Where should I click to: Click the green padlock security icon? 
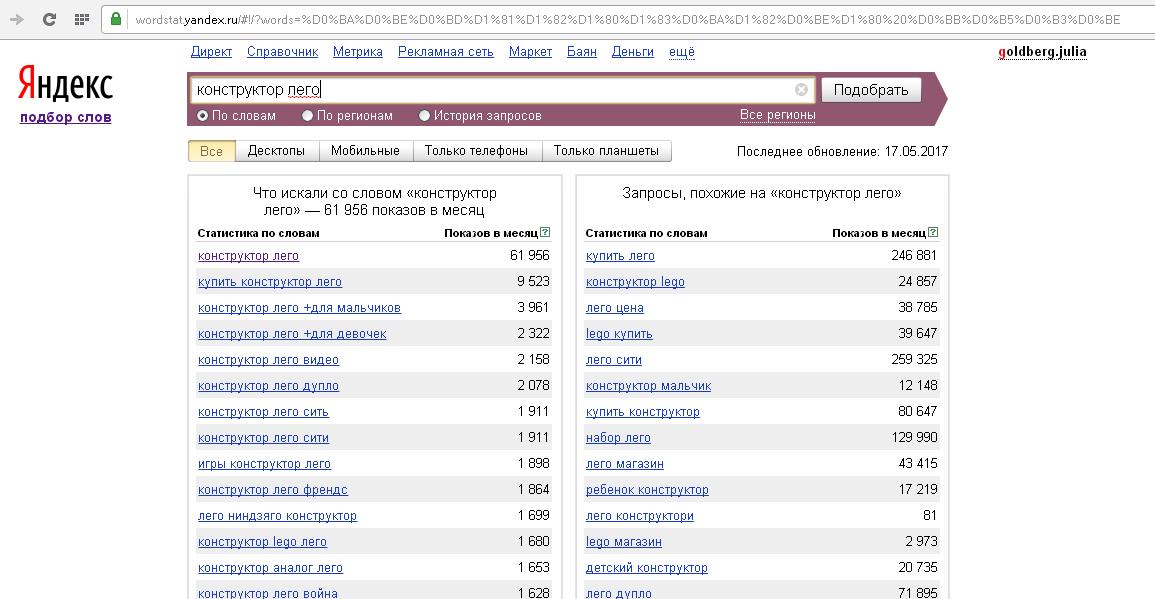[116, 19]
